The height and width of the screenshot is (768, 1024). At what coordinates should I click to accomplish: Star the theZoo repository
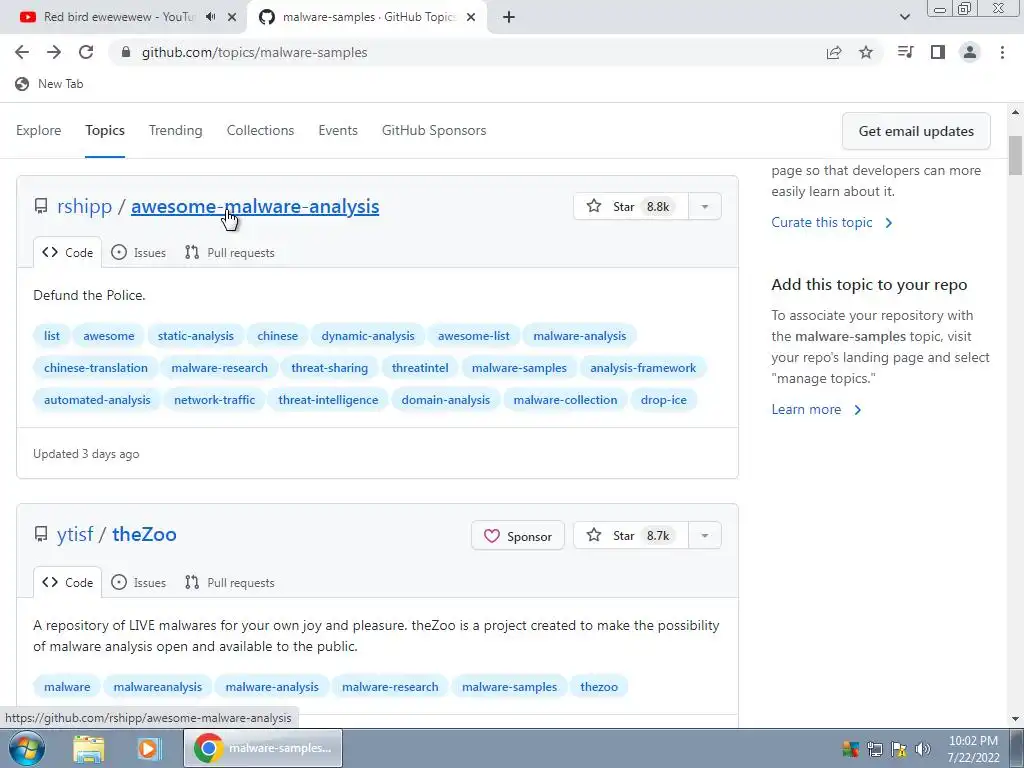pos(630,536)
